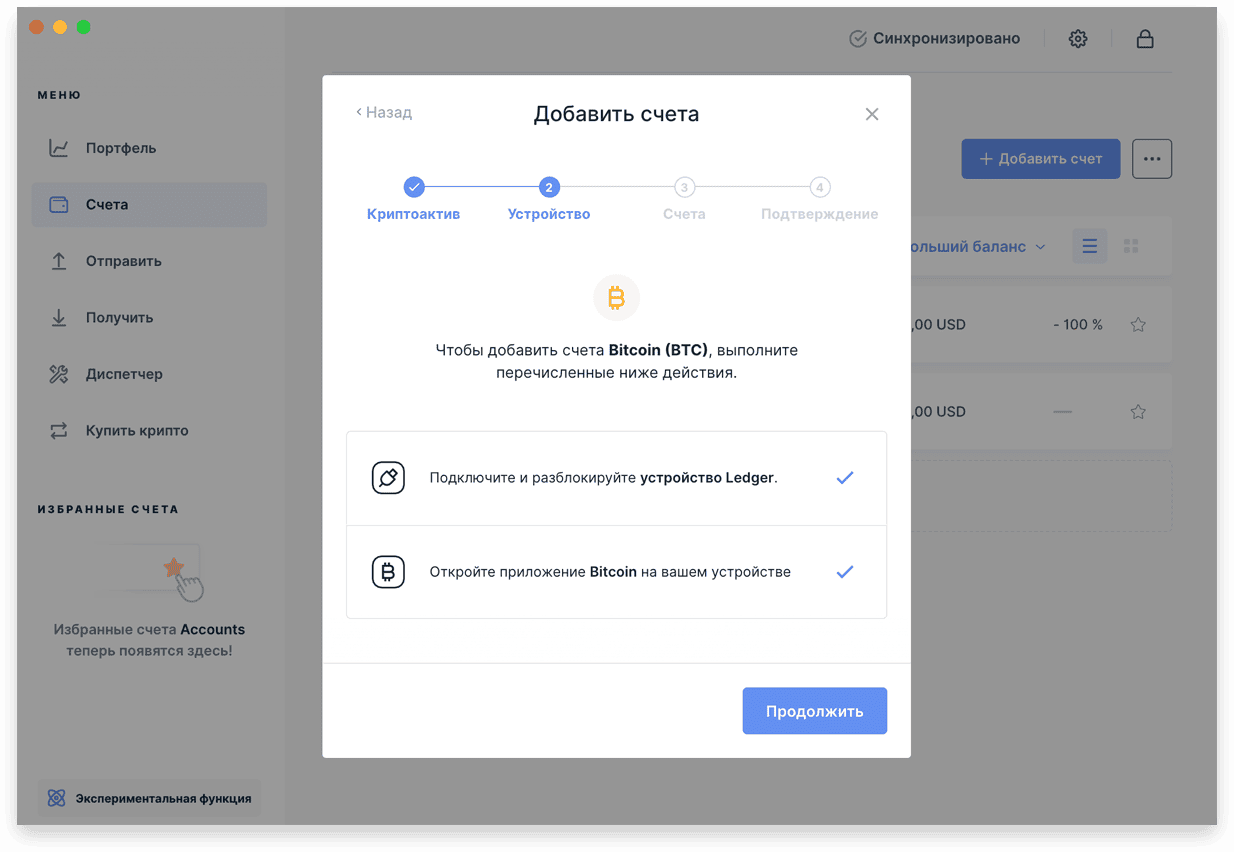Viewport: 1234px width, 852px height.
Task: Click the macOS green fullscreen button
Action: point(84,27)
